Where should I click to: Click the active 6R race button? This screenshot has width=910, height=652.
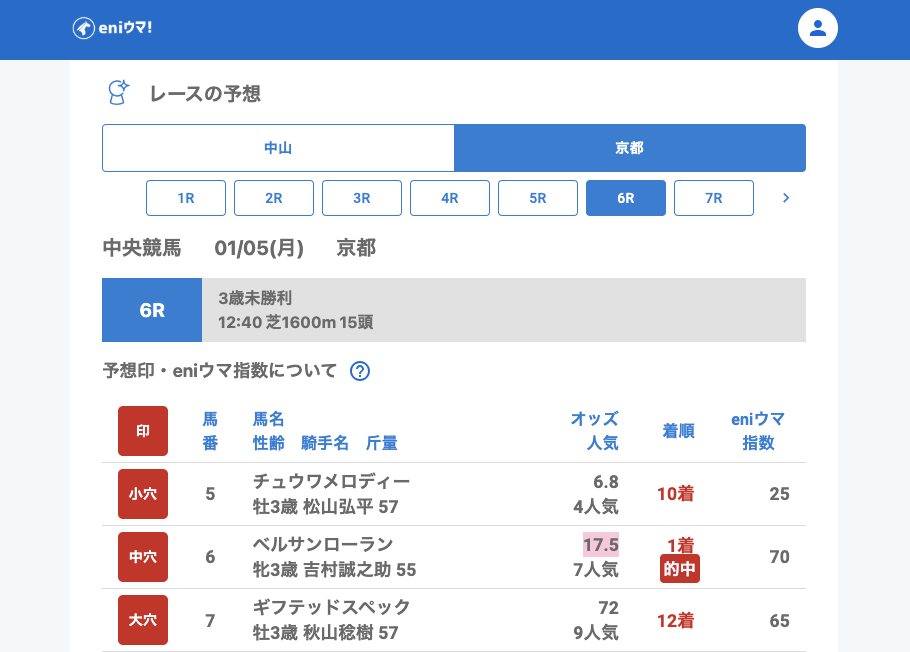(626, 198)
